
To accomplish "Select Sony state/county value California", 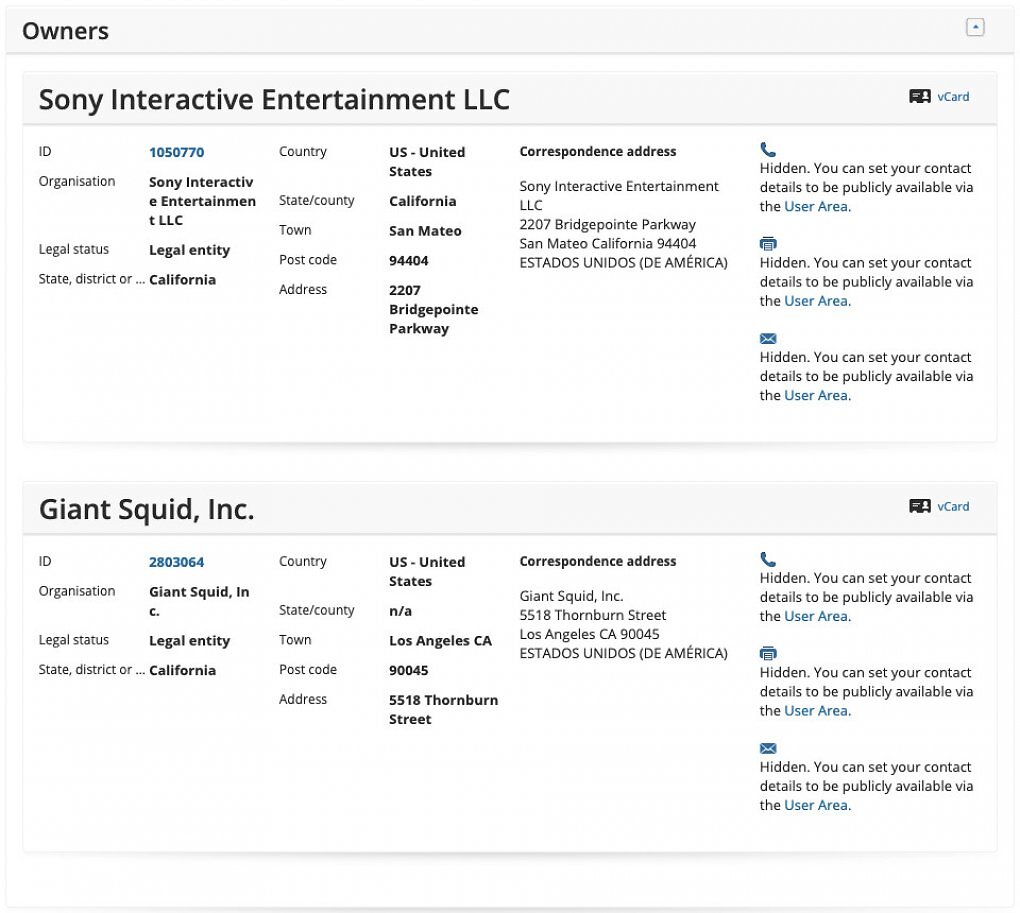I will 422,201.
